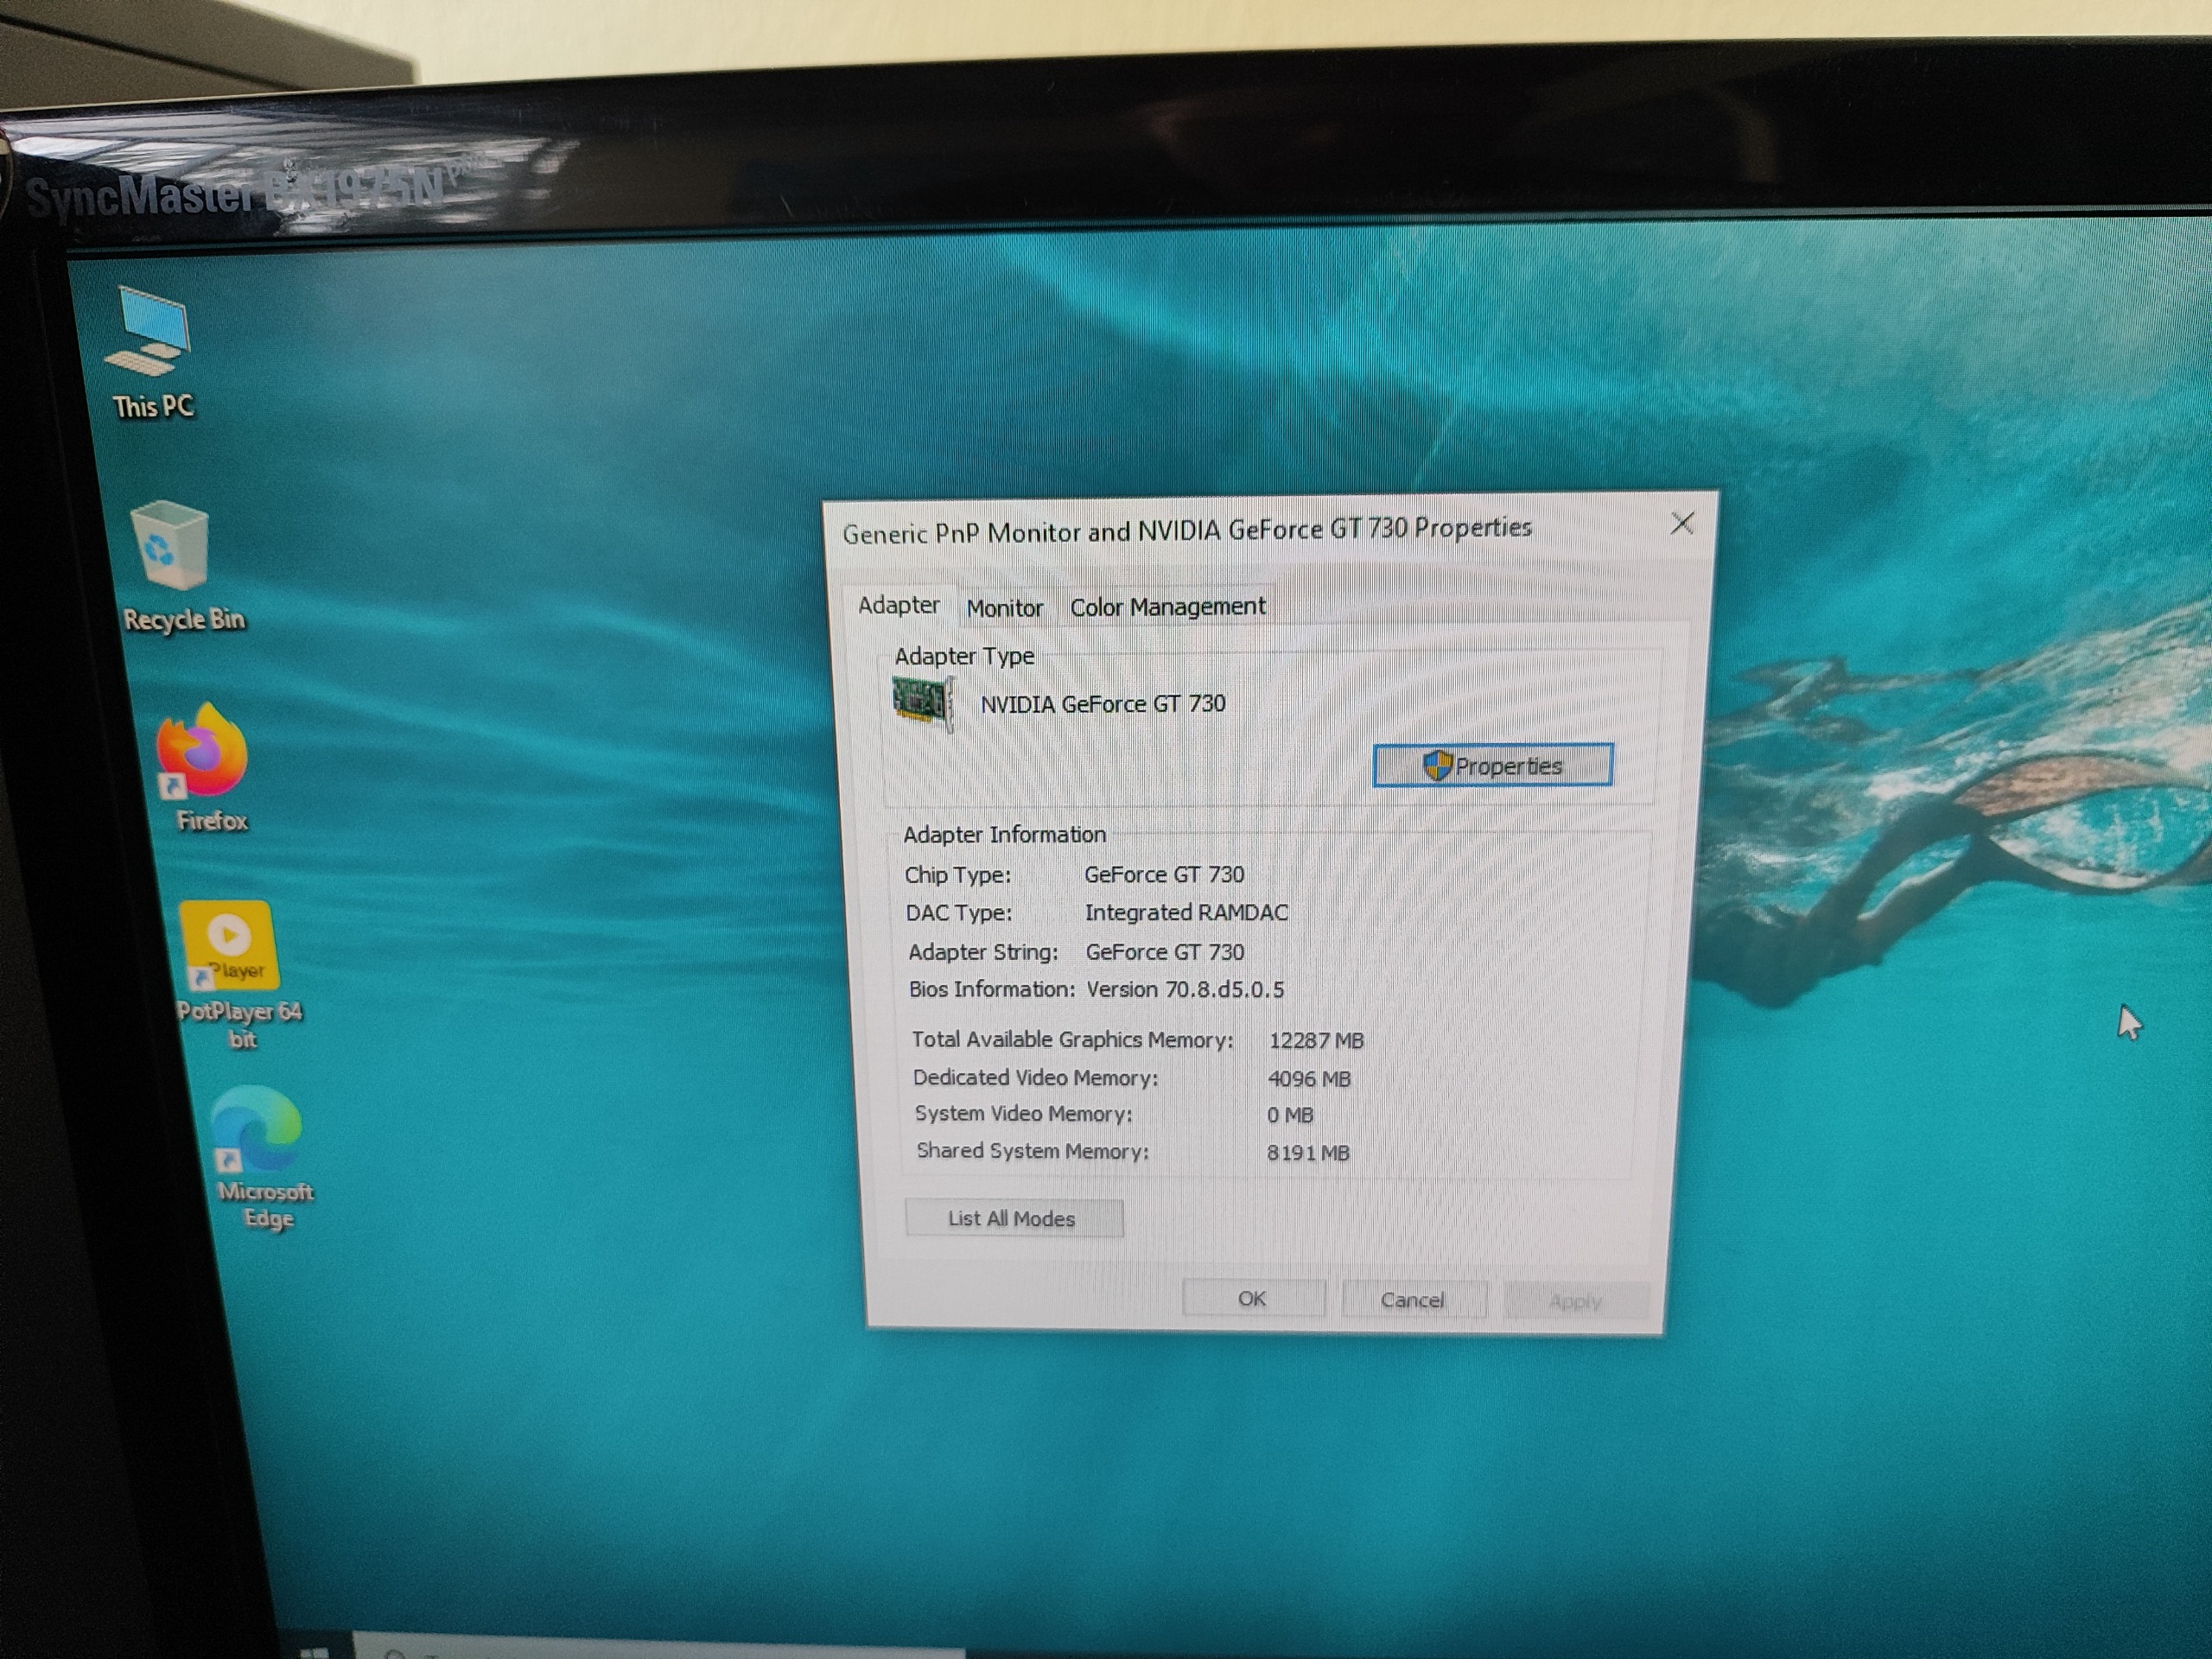2212x1659 pixels.
Task: Click the taskbar search box
Action: point(600,1654)
